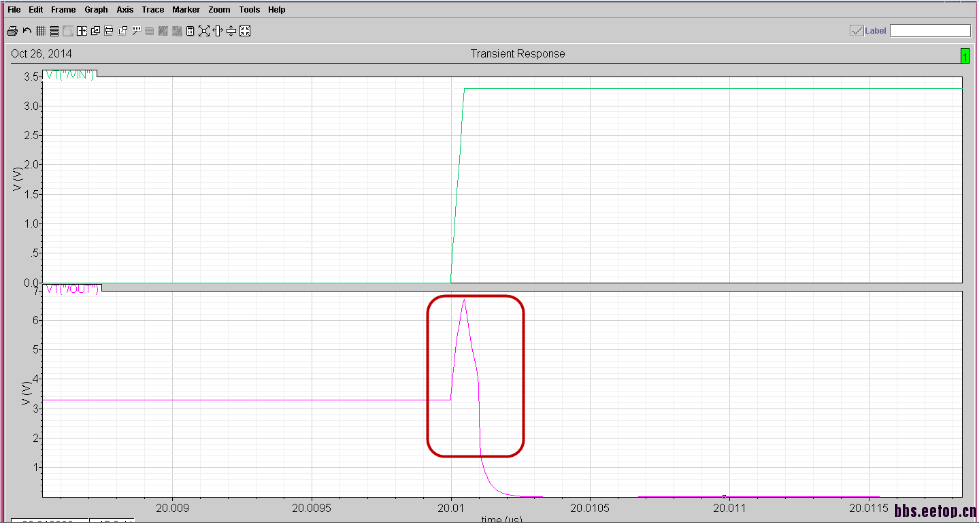The width and height of the screenshot is (979, 523).
Task: Click the Transient Response title text
Action: coord(518,54)
